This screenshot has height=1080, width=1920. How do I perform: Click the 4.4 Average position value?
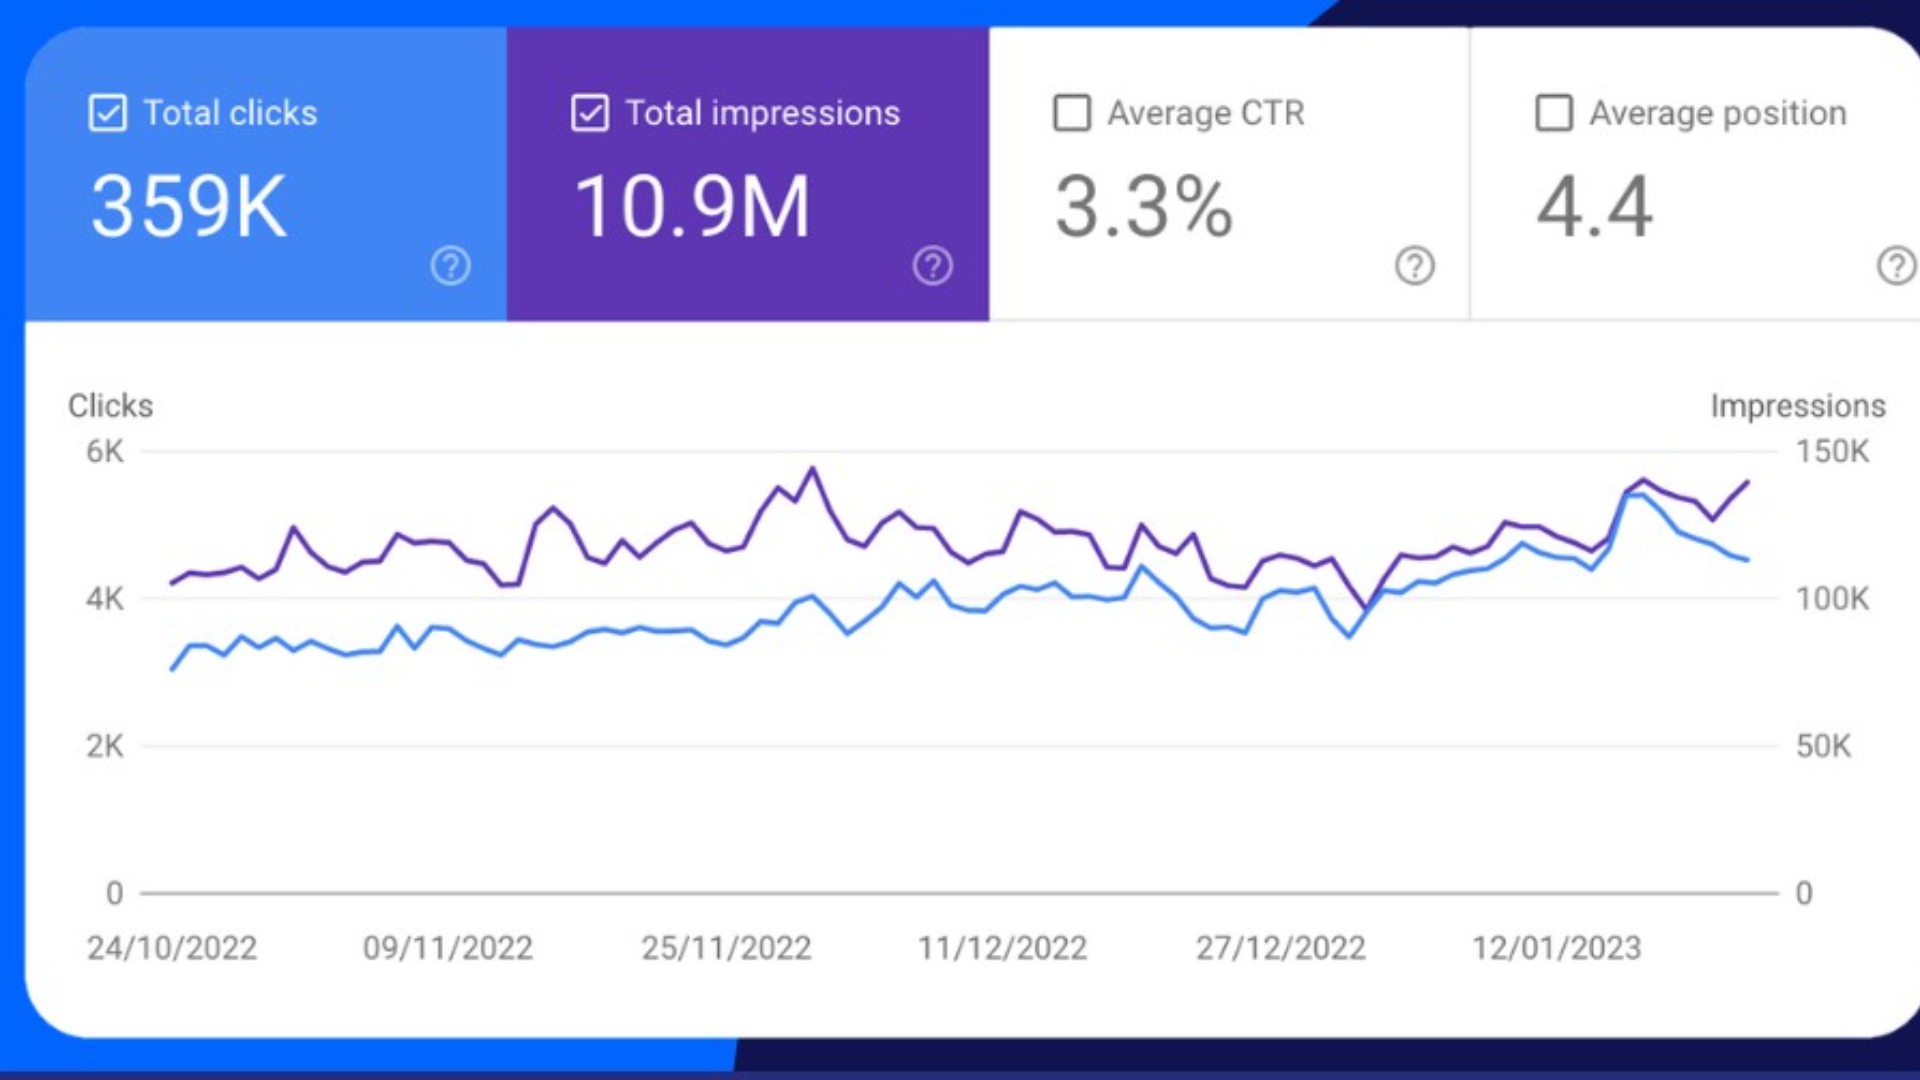1596,205
